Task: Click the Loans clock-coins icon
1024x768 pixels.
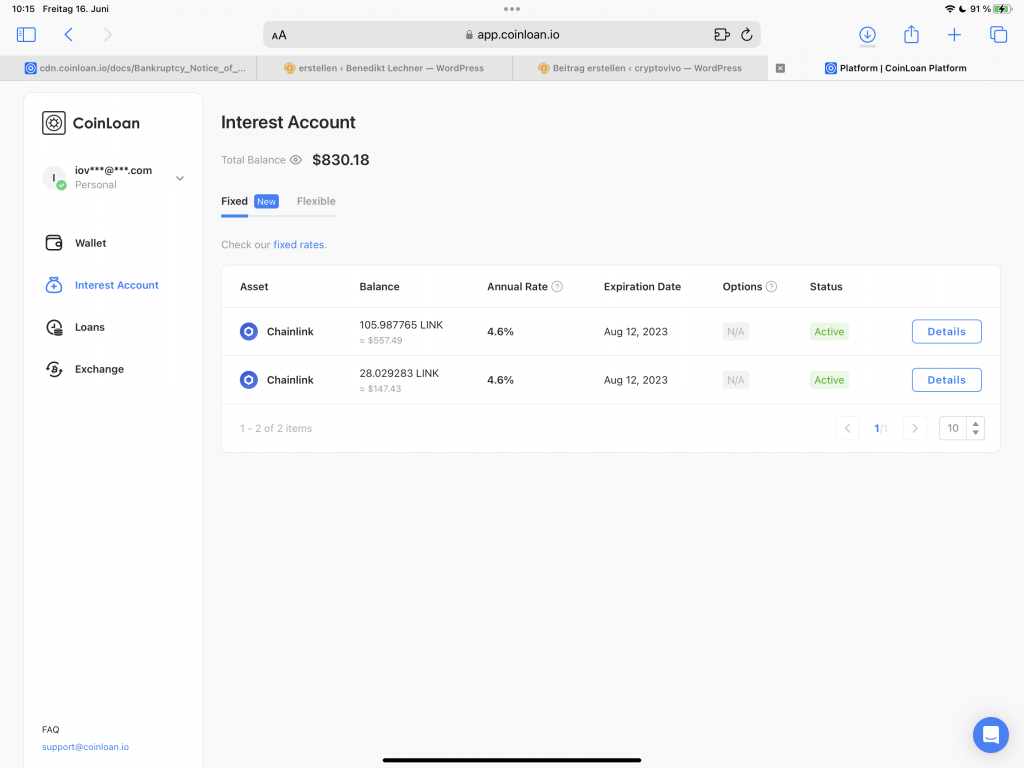Action: 54,327
